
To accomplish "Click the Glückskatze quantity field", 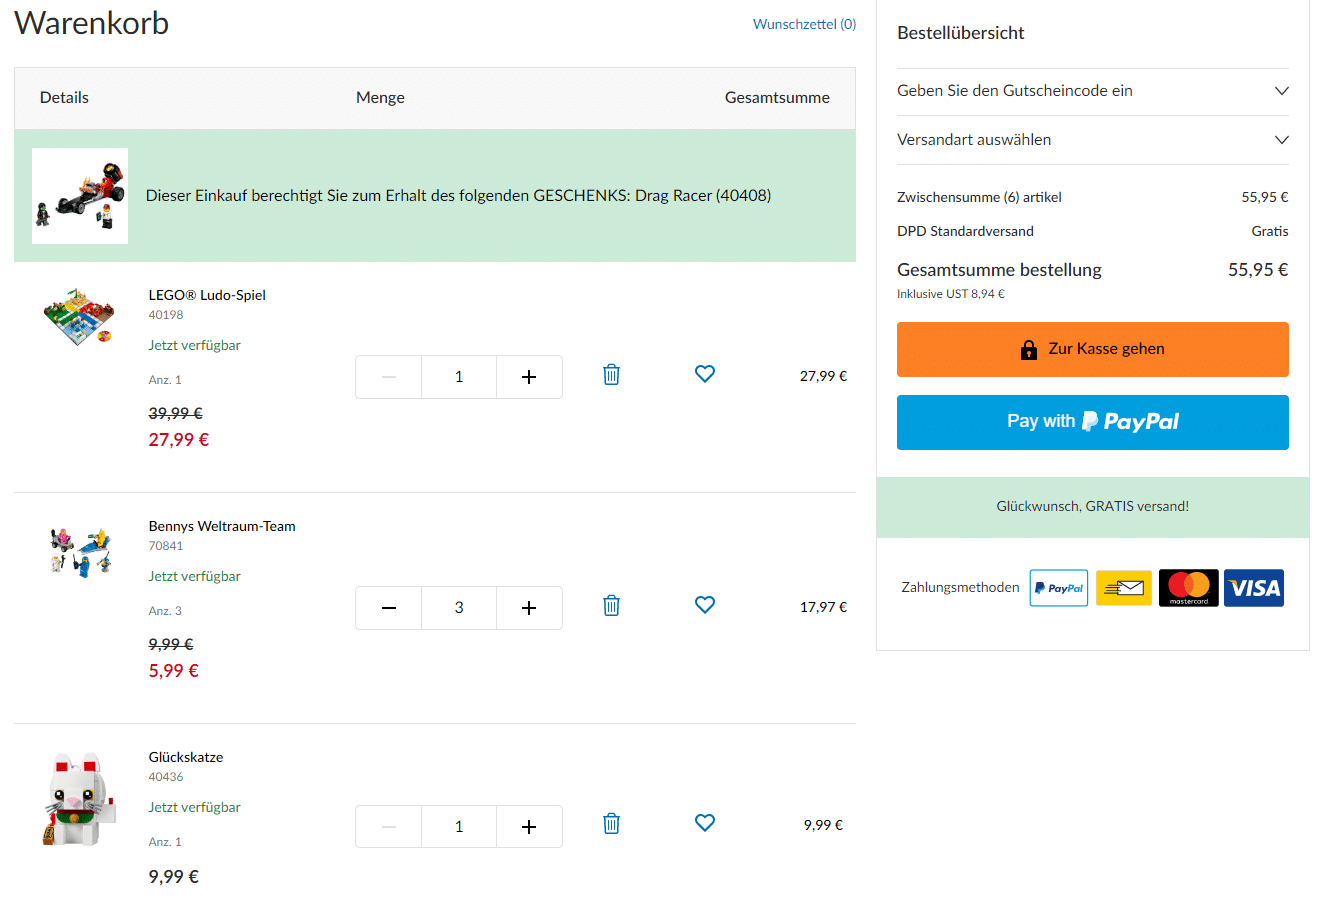I will pos(459,827).
